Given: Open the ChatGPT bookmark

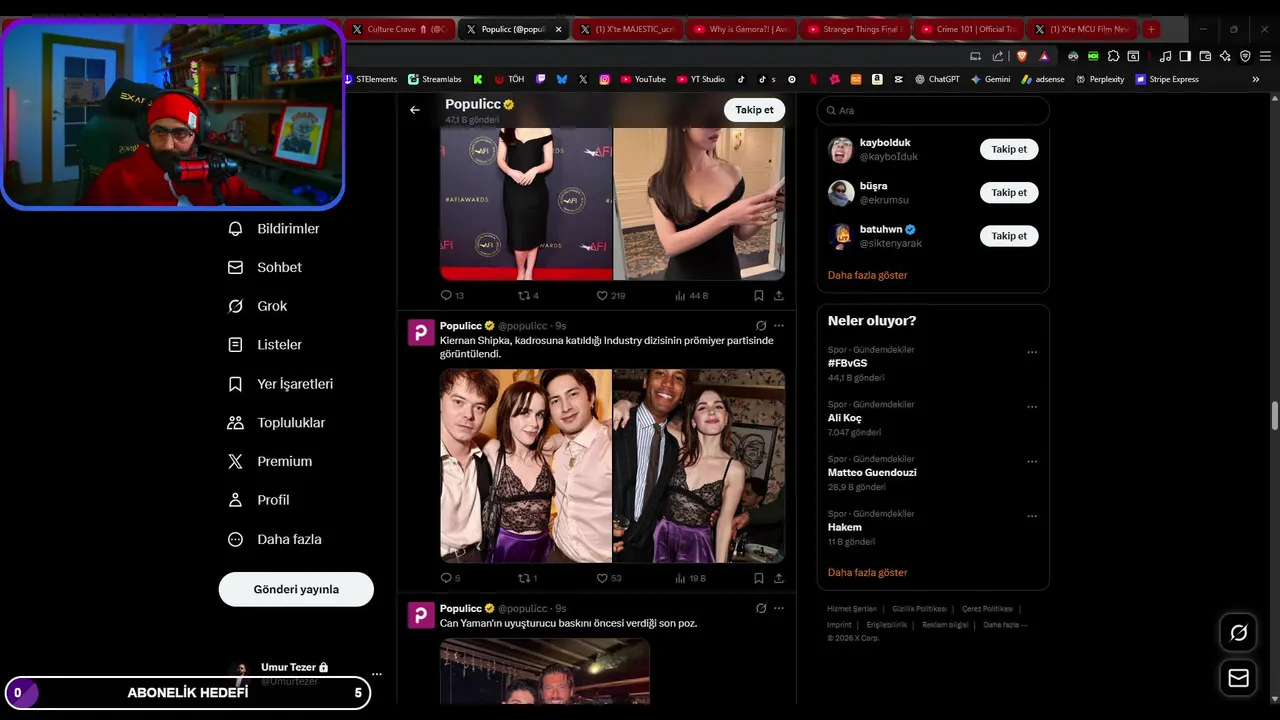Looking at the screenshot, I should coord(935,79).
